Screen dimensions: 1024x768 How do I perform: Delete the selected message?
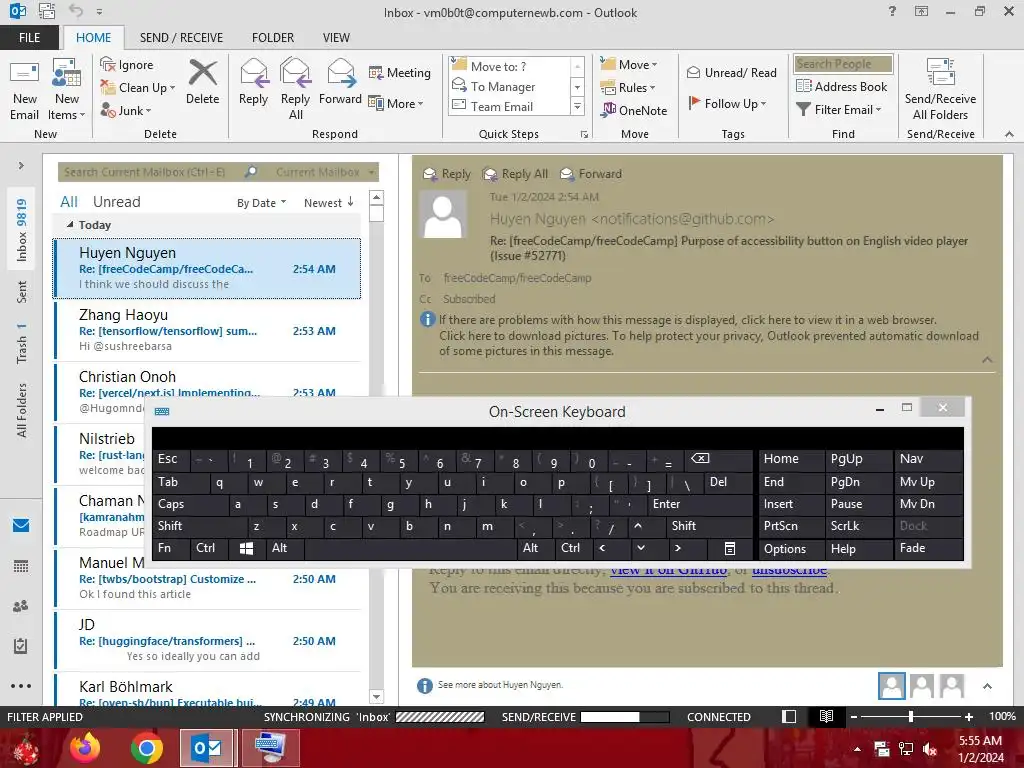(202, 82)
